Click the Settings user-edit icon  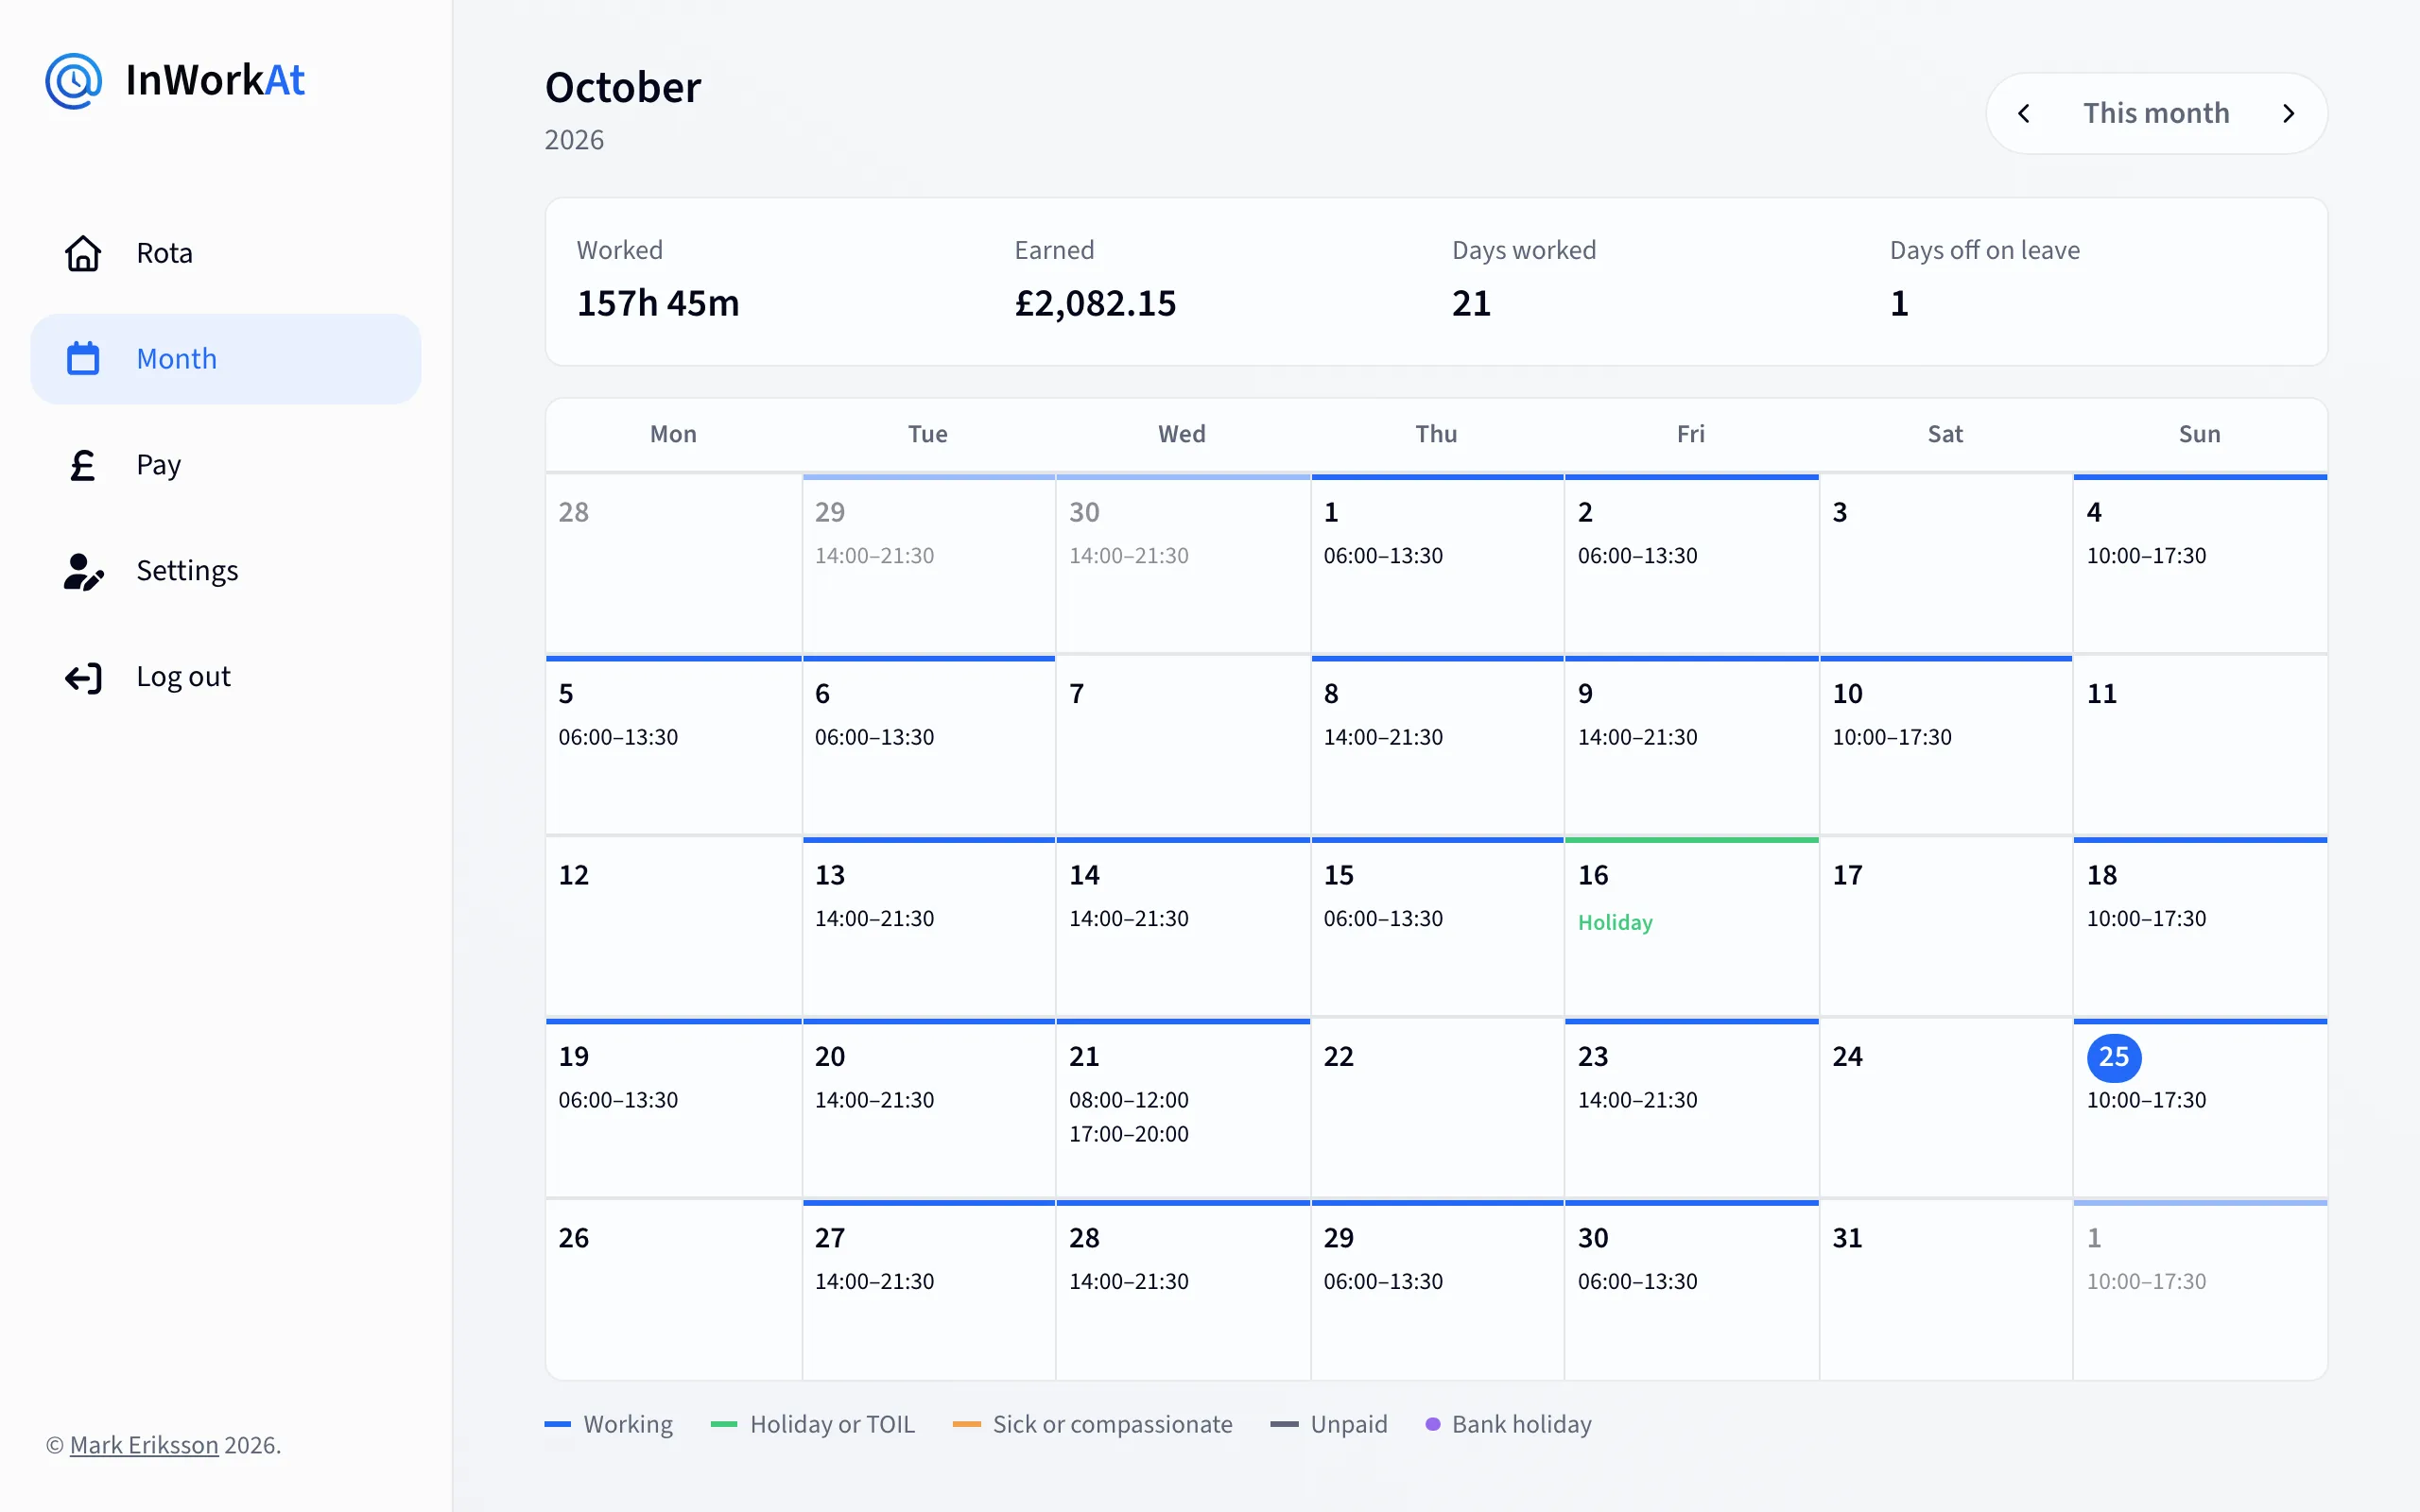84,571
